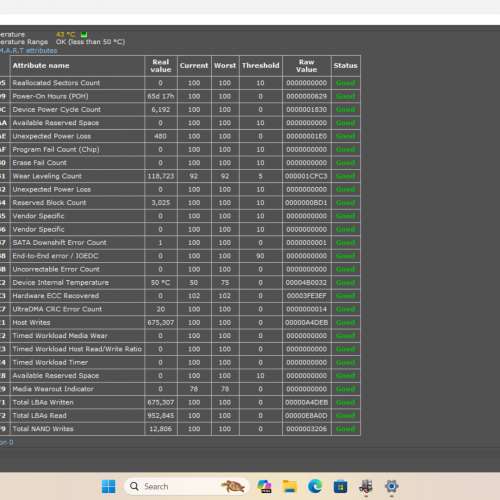Click the Raw Value column header
Viewport: 500px width, 500px height.
307,66
